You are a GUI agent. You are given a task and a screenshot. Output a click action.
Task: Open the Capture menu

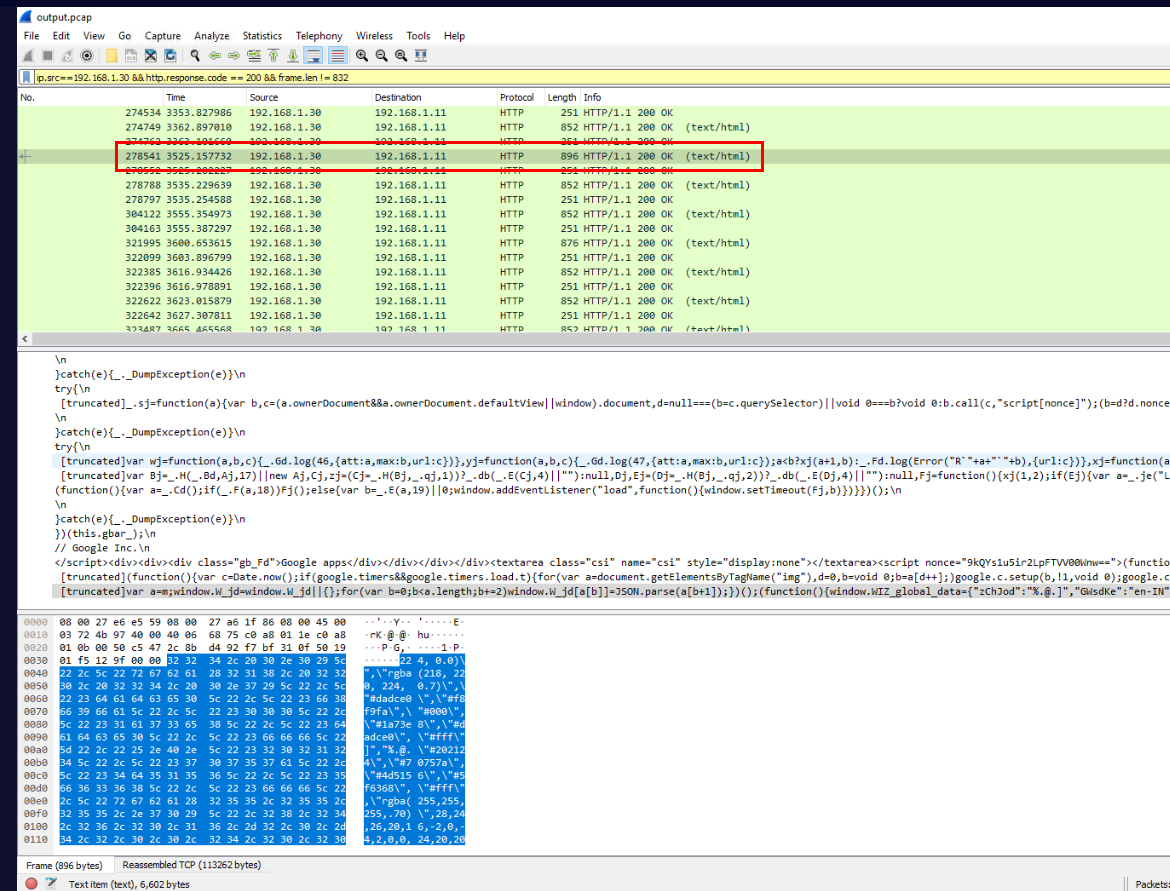pyautogui.click(x=163, y=36)
